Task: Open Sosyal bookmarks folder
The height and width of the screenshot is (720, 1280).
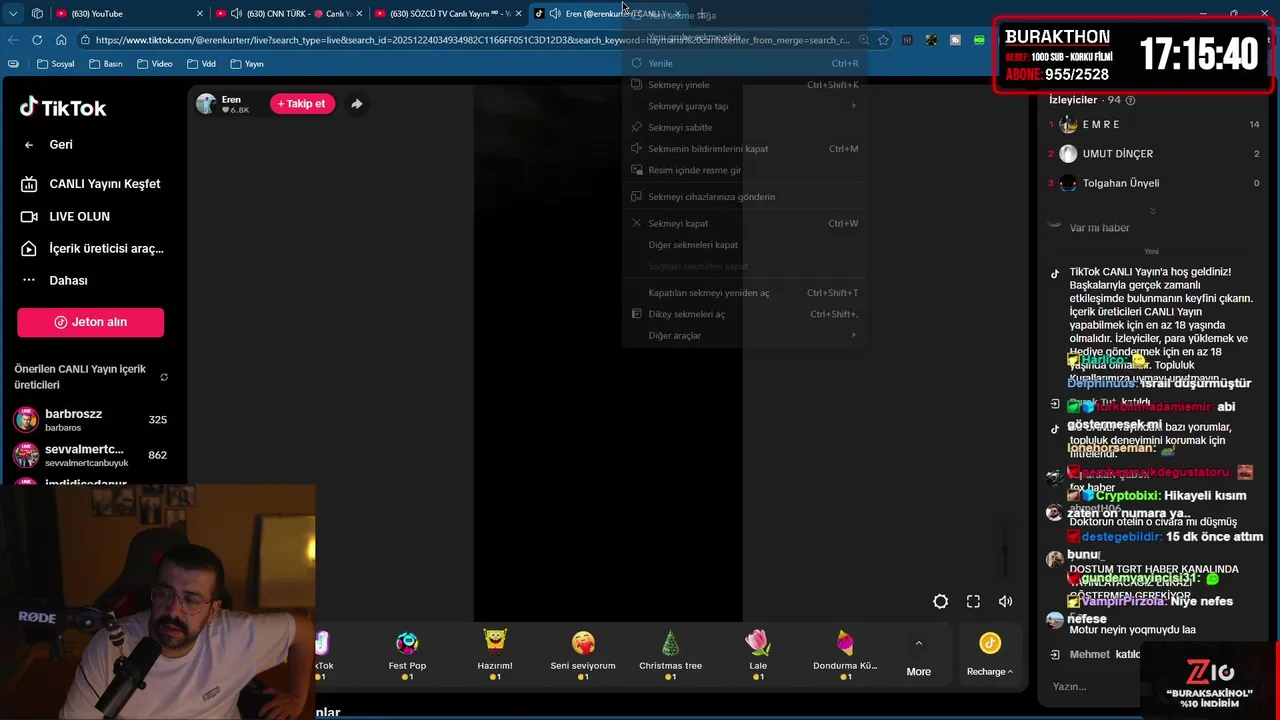Action: tap(55, 64)
